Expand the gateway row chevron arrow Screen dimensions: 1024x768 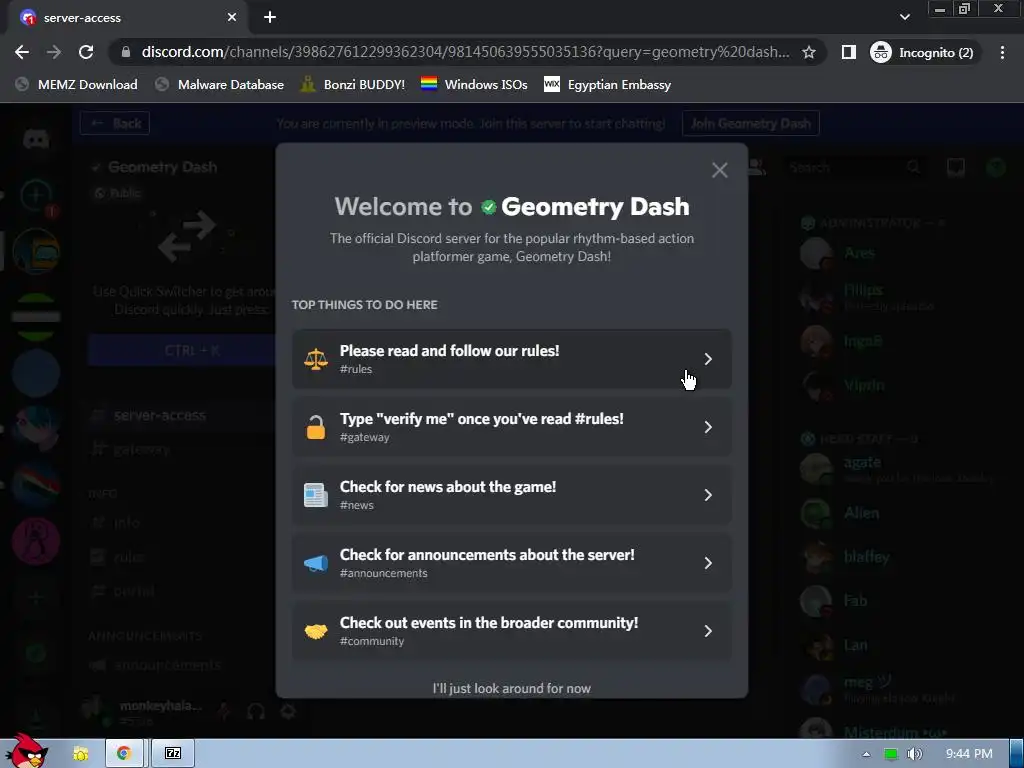pyautogui.click(x=708, y=427)
